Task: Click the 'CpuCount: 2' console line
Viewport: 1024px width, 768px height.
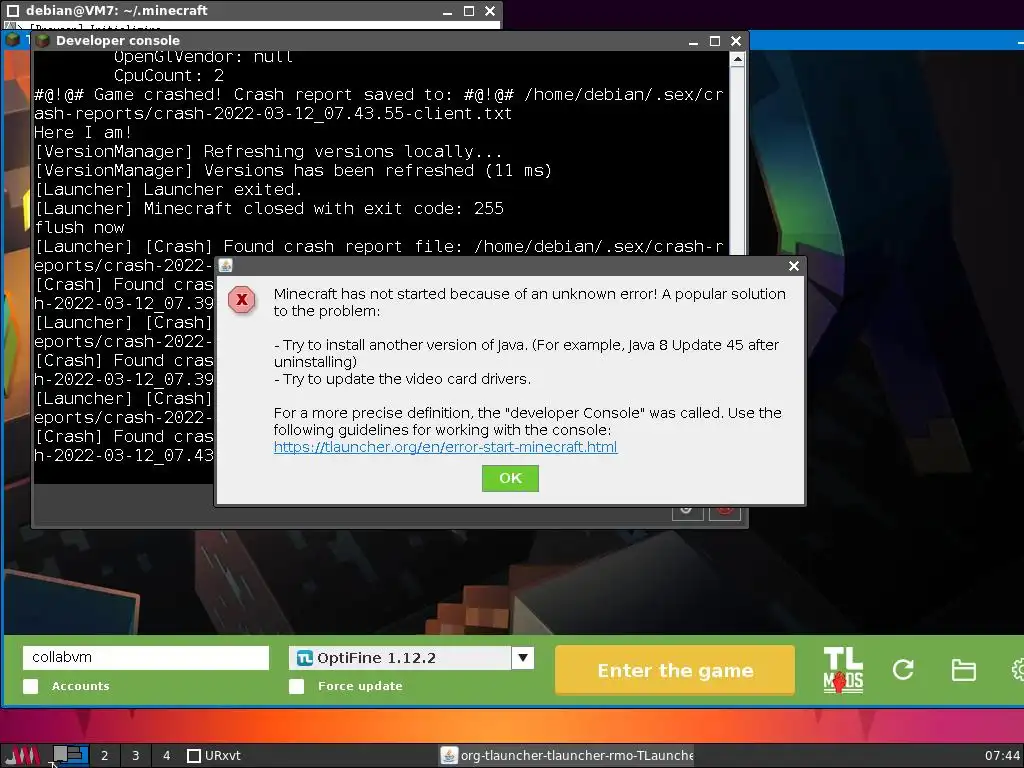Action: (x=168, y=76)
